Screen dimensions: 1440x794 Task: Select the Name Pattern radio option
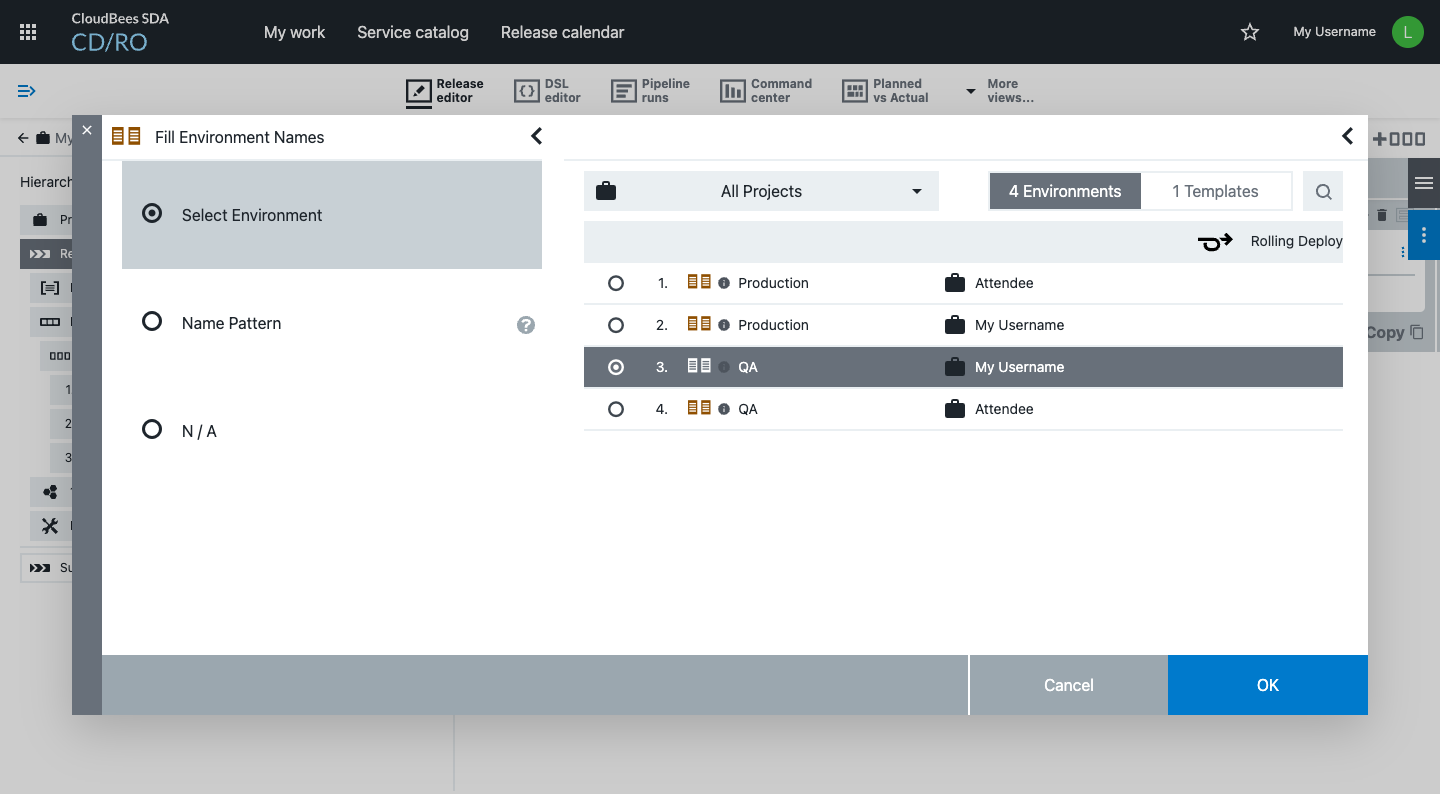pos(152,322)
